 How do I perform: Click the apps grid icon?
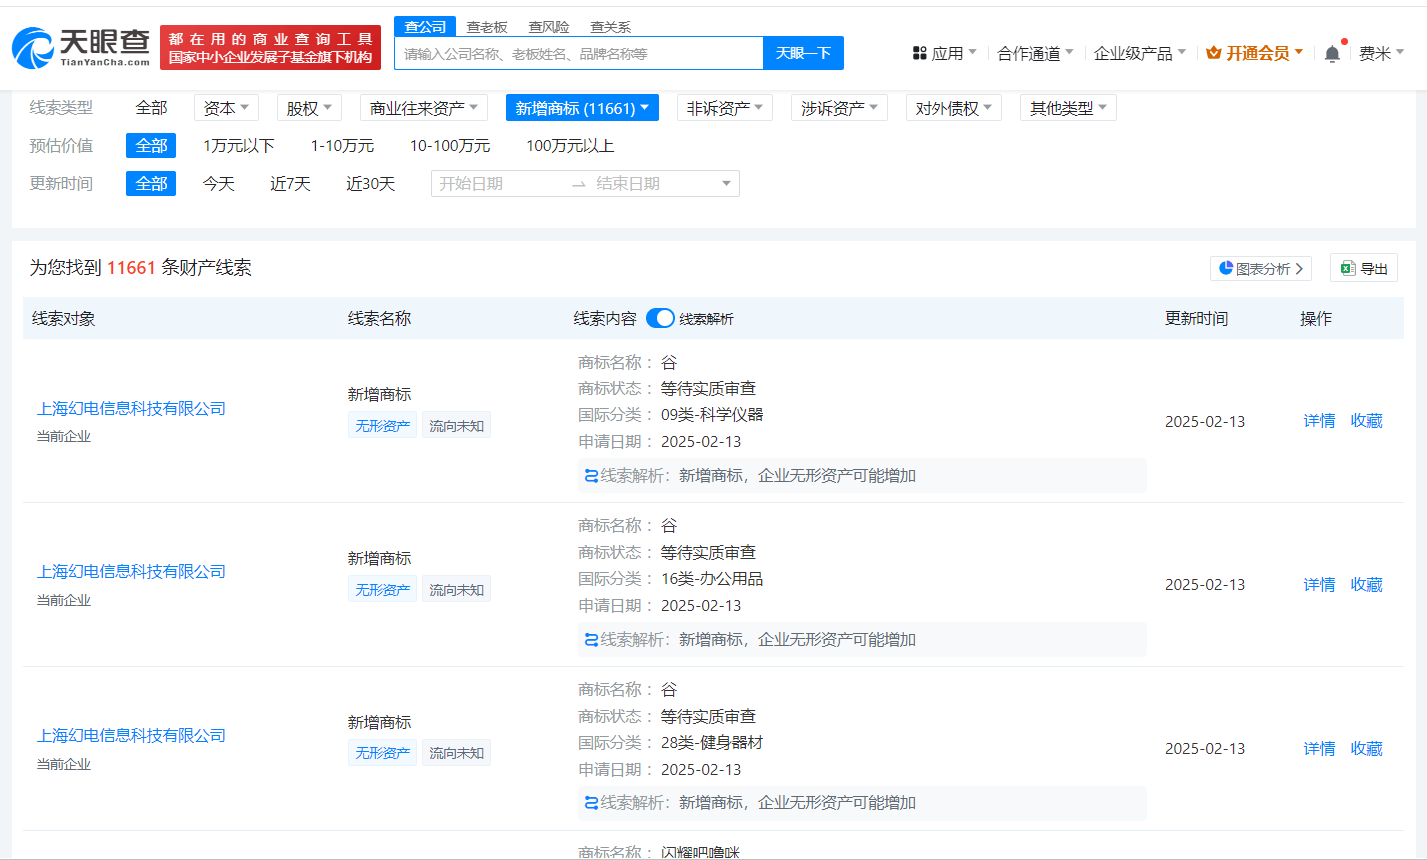click(x=919, y=53)
